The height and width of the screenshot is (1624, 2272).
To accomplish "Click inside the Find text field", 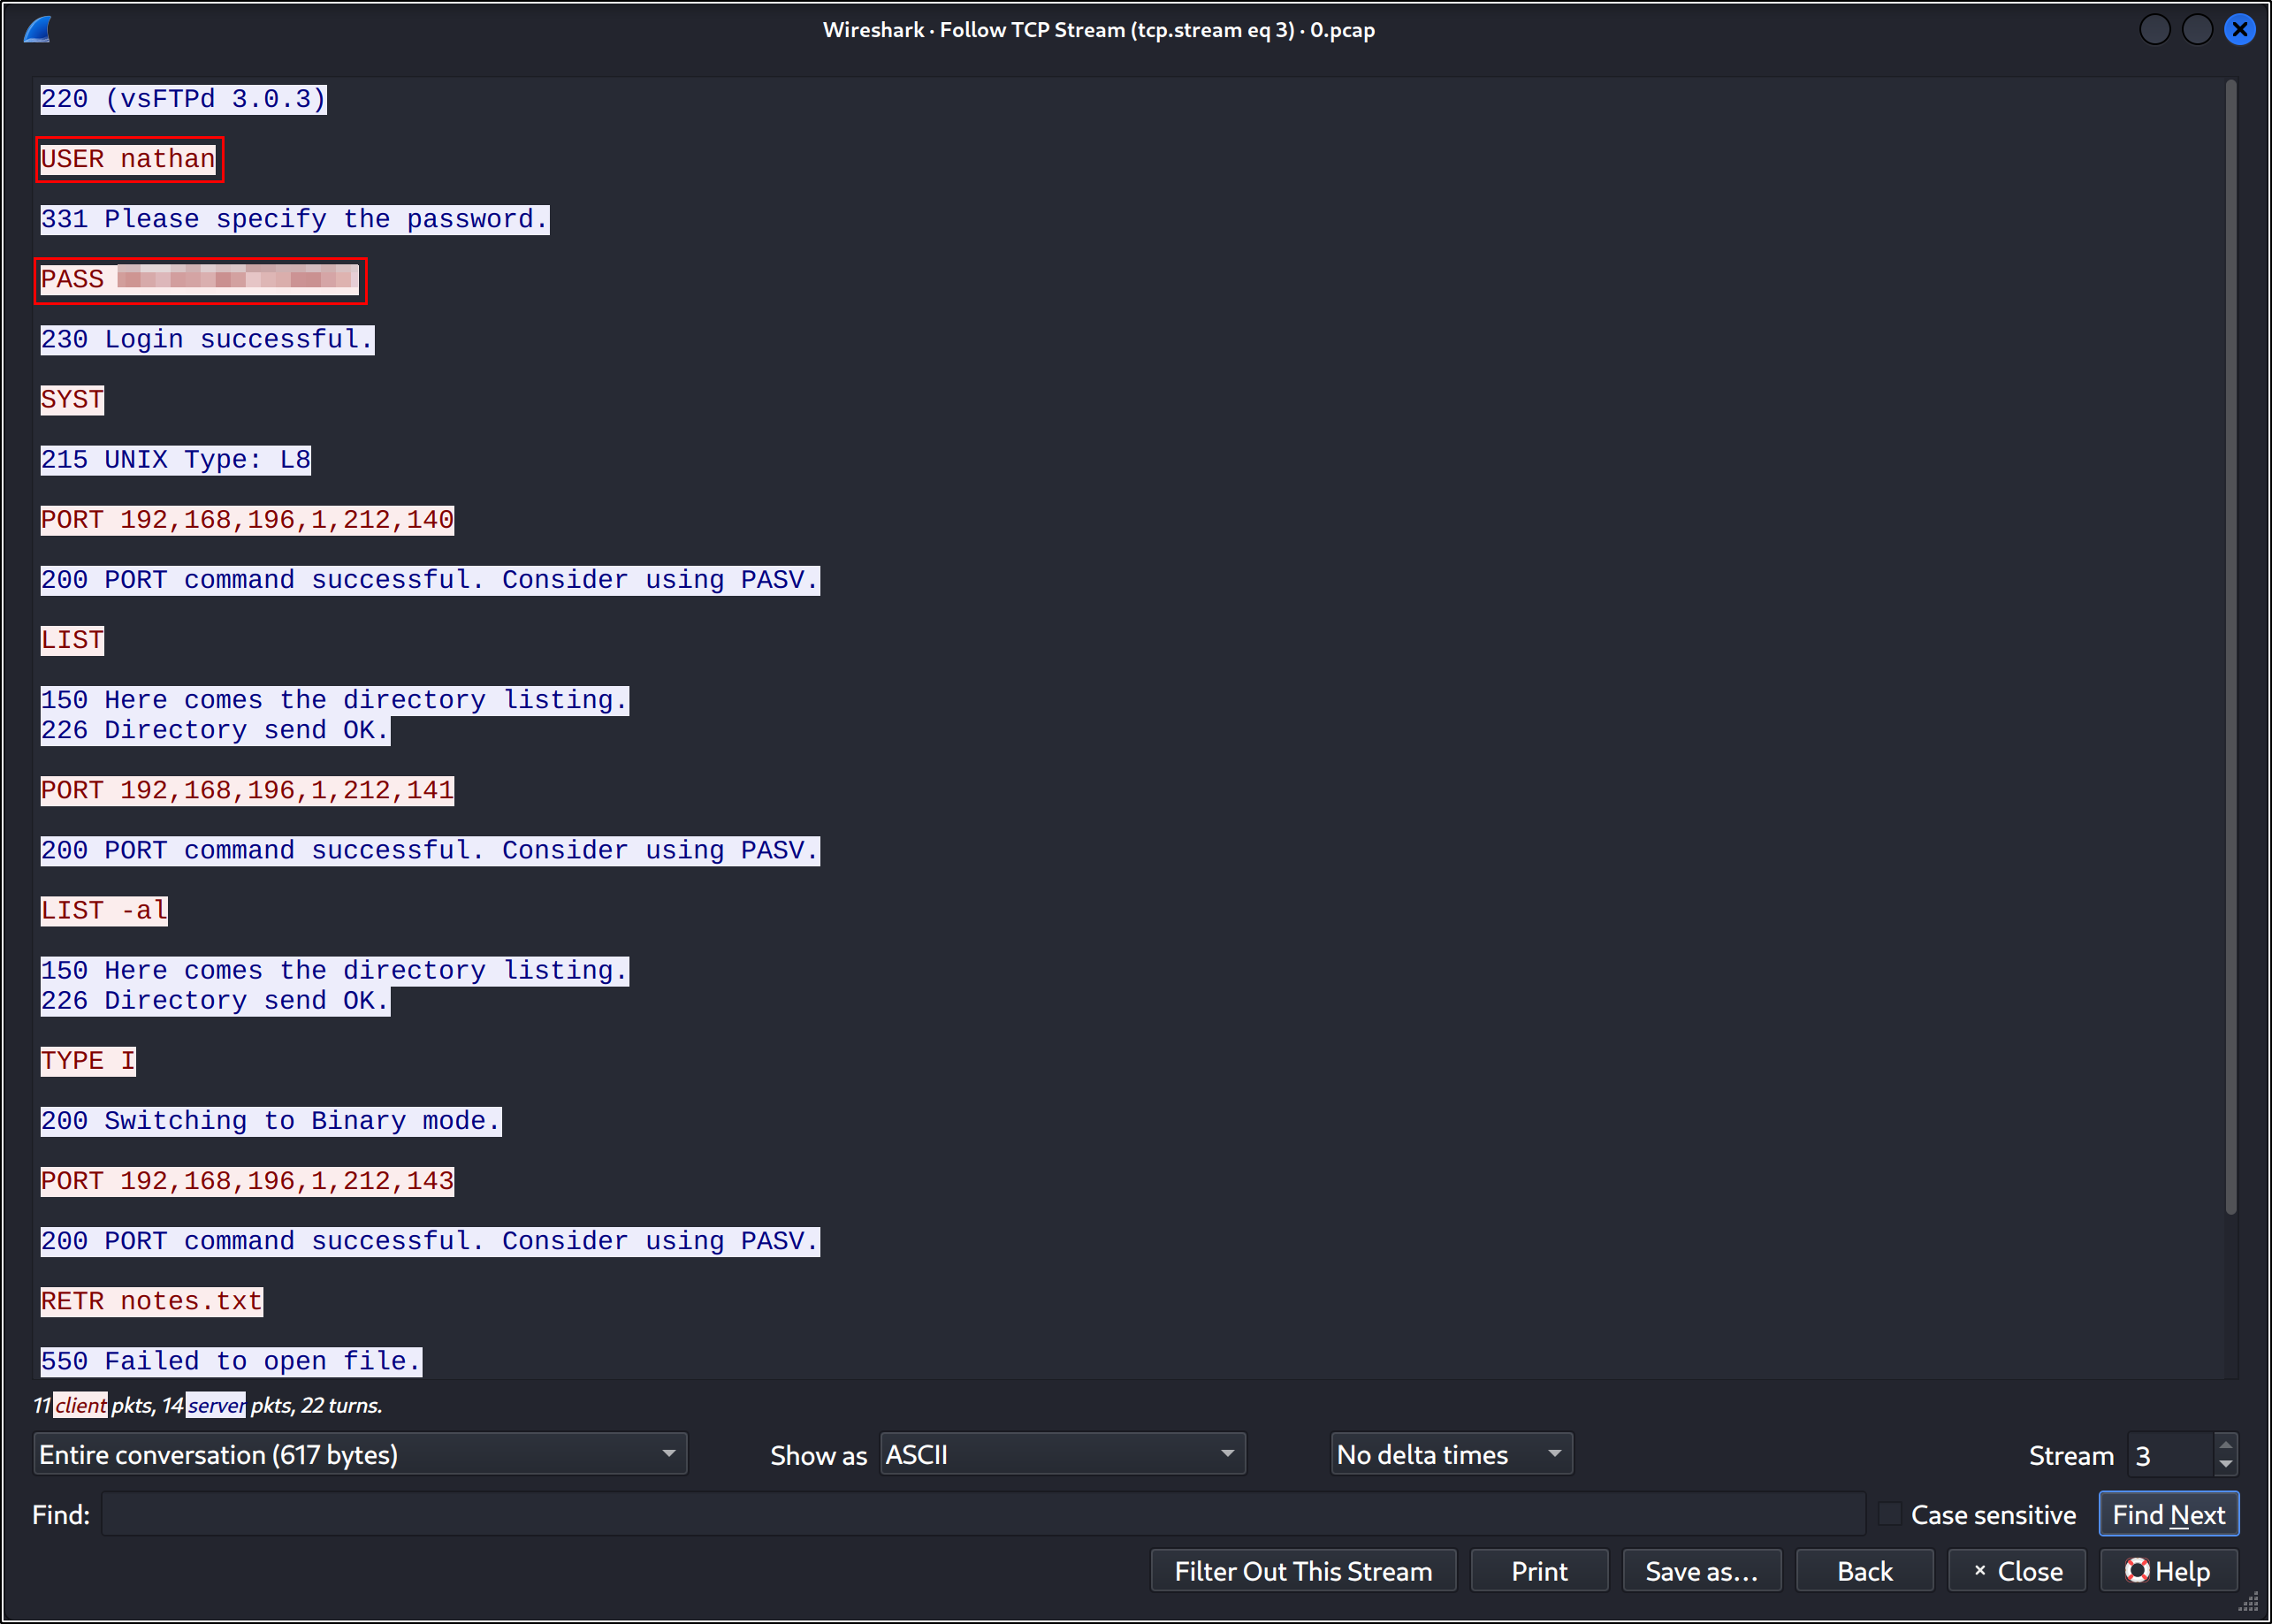I will 982,1514.
